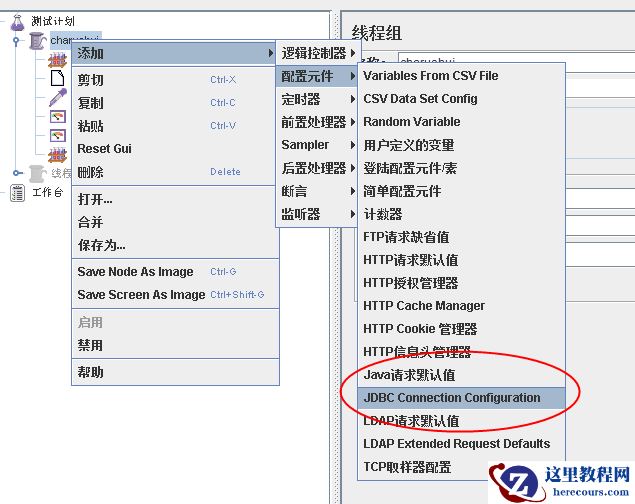Open 帮助 from context menu
The image size is (635, 504).
(x=175, y=372)
